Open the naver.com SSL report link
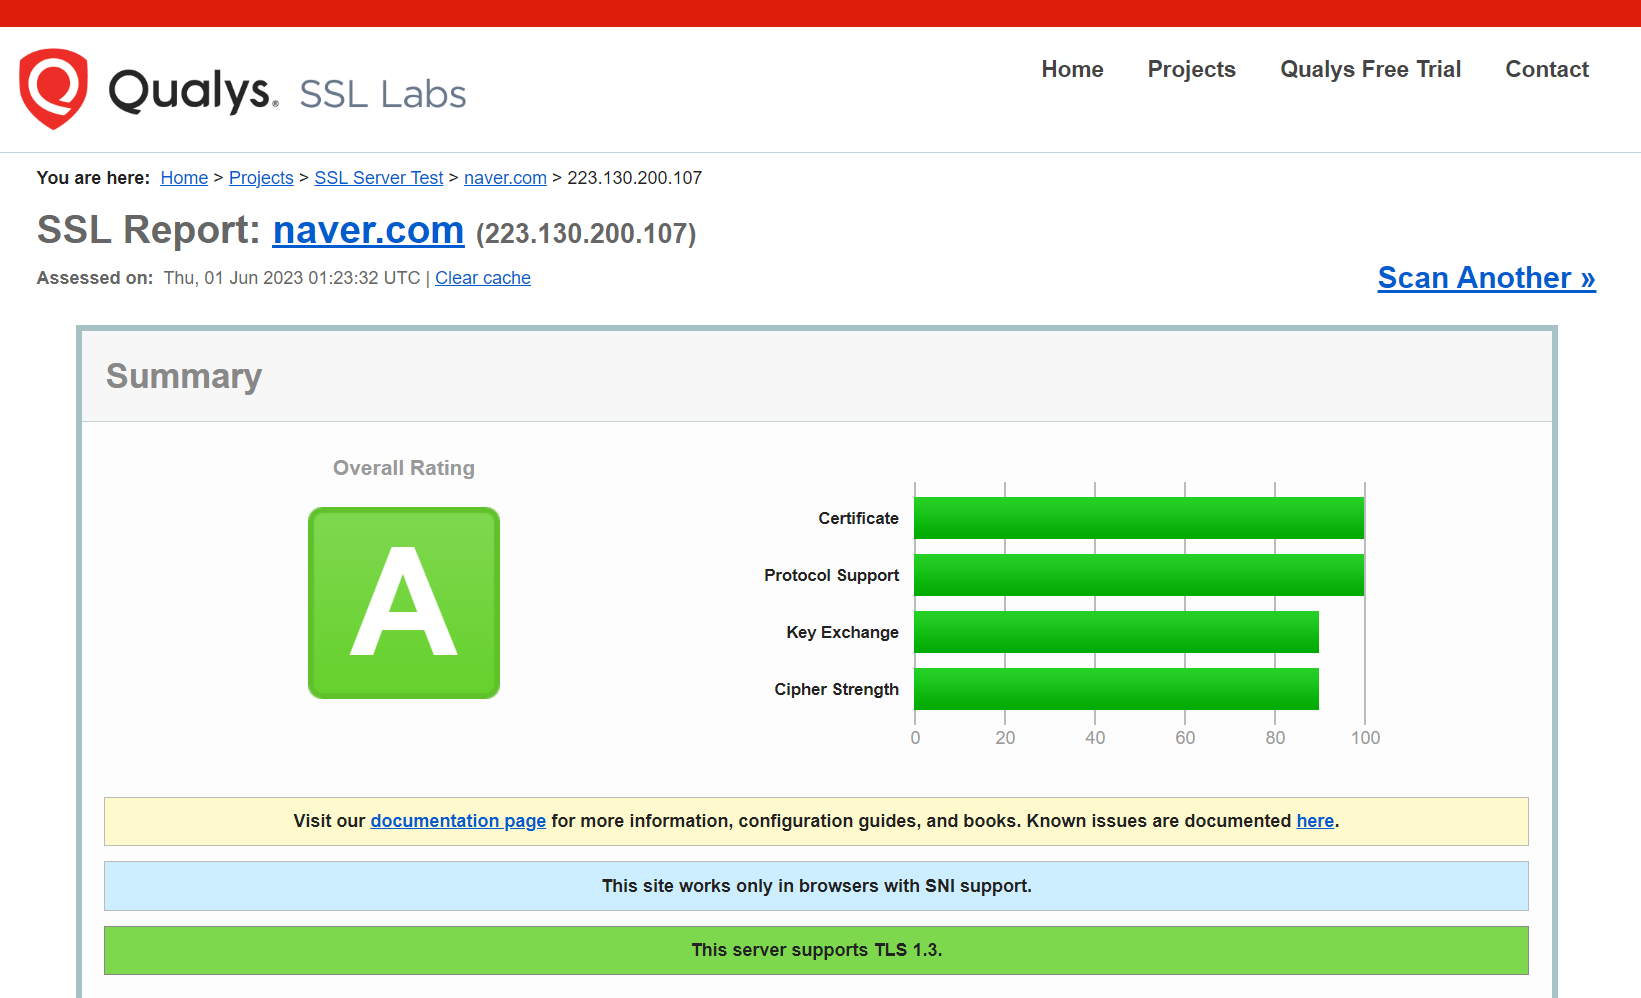This screenshot has width=1641, height=998. [x=368, y=230]
